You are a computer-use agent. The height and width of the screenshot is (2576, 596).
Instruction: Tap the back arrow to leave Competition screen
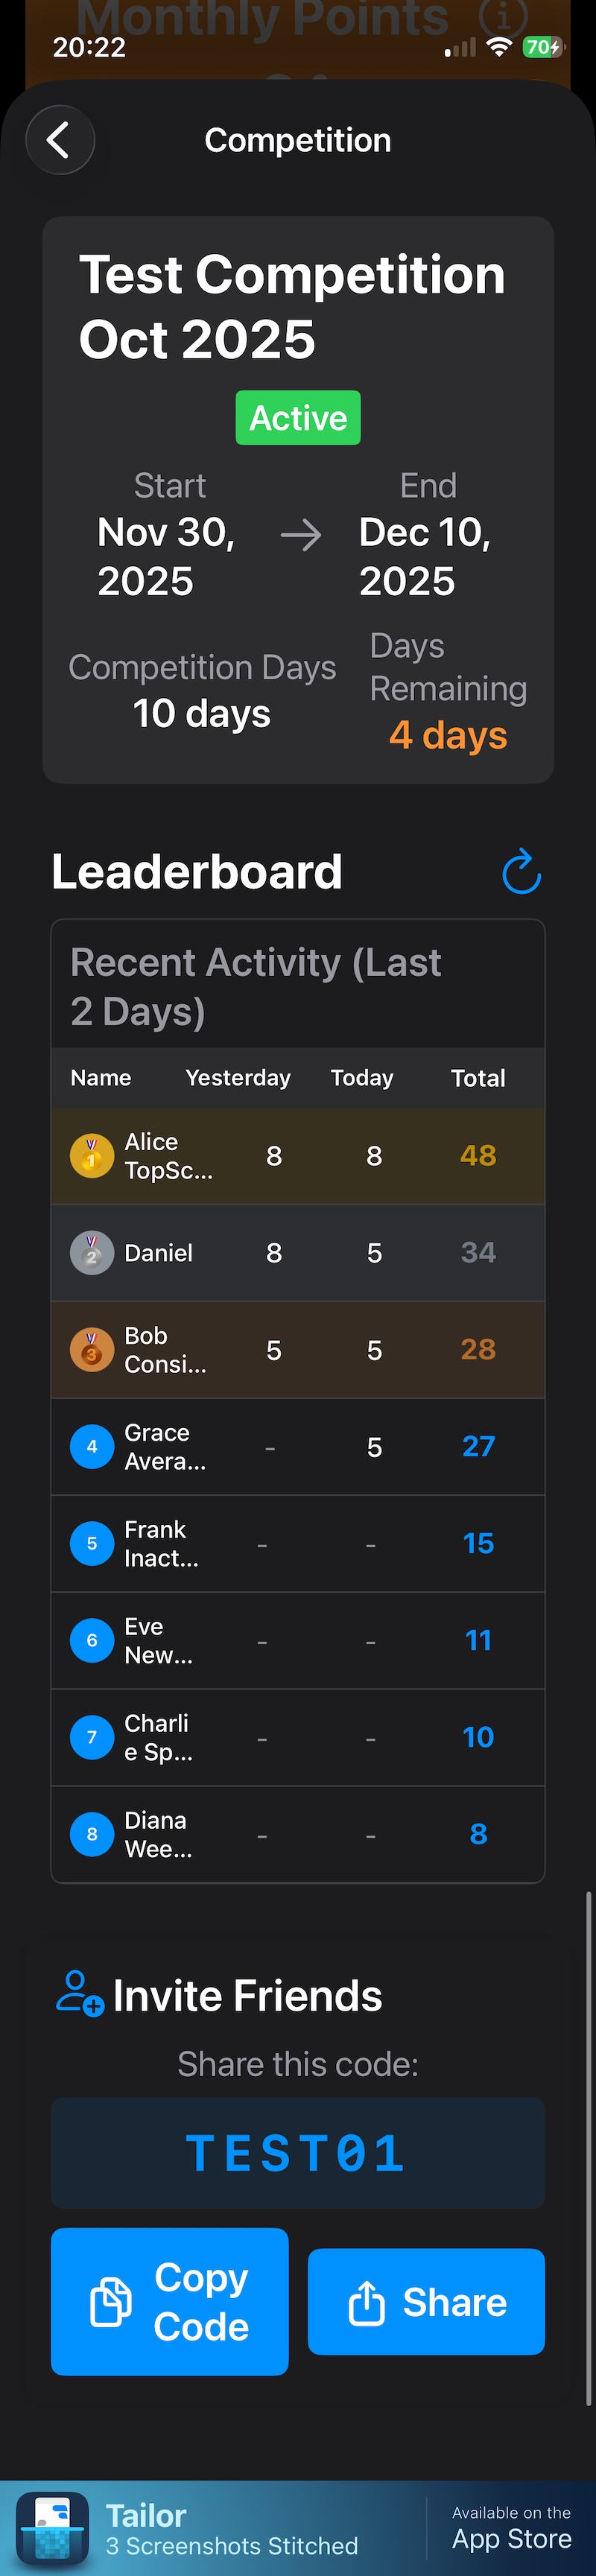point(59,140)
